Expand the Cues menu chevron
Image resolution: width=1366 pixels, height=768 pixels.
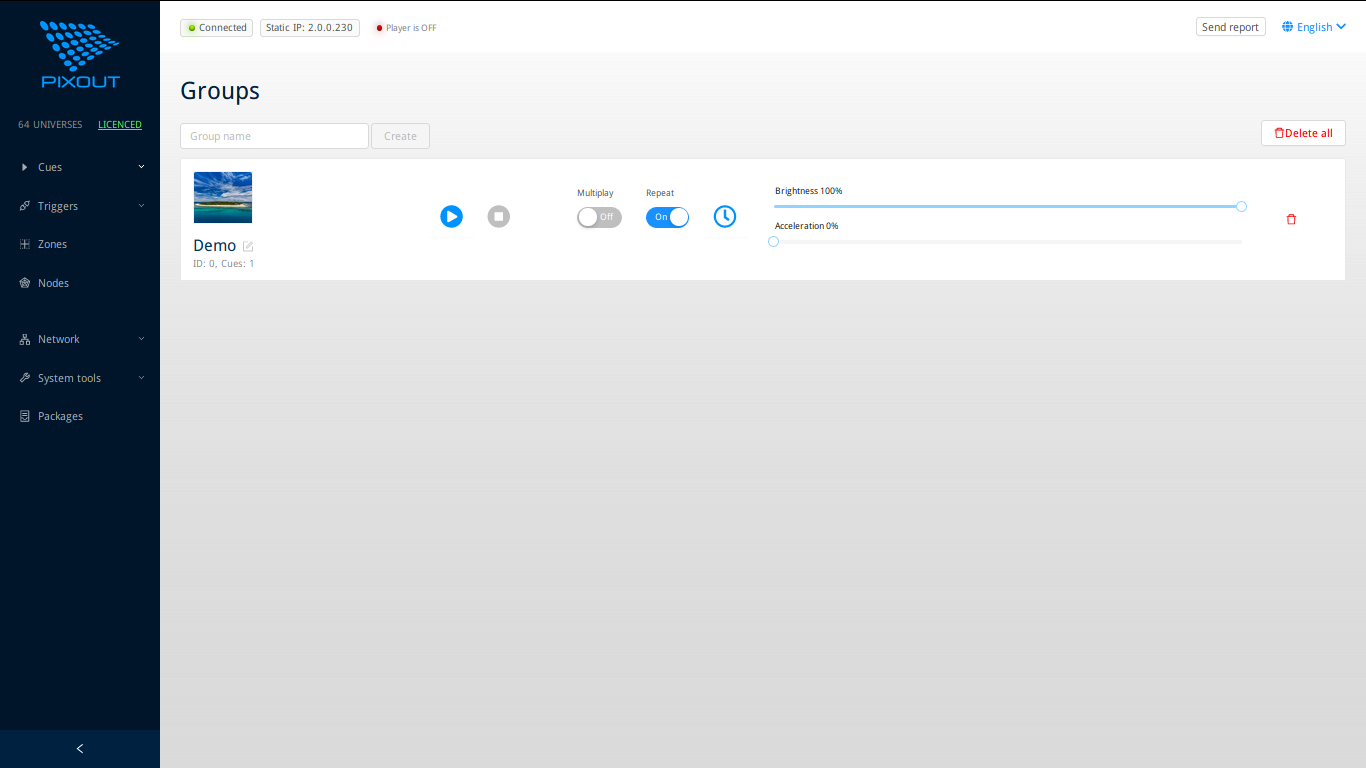point(141,167)
